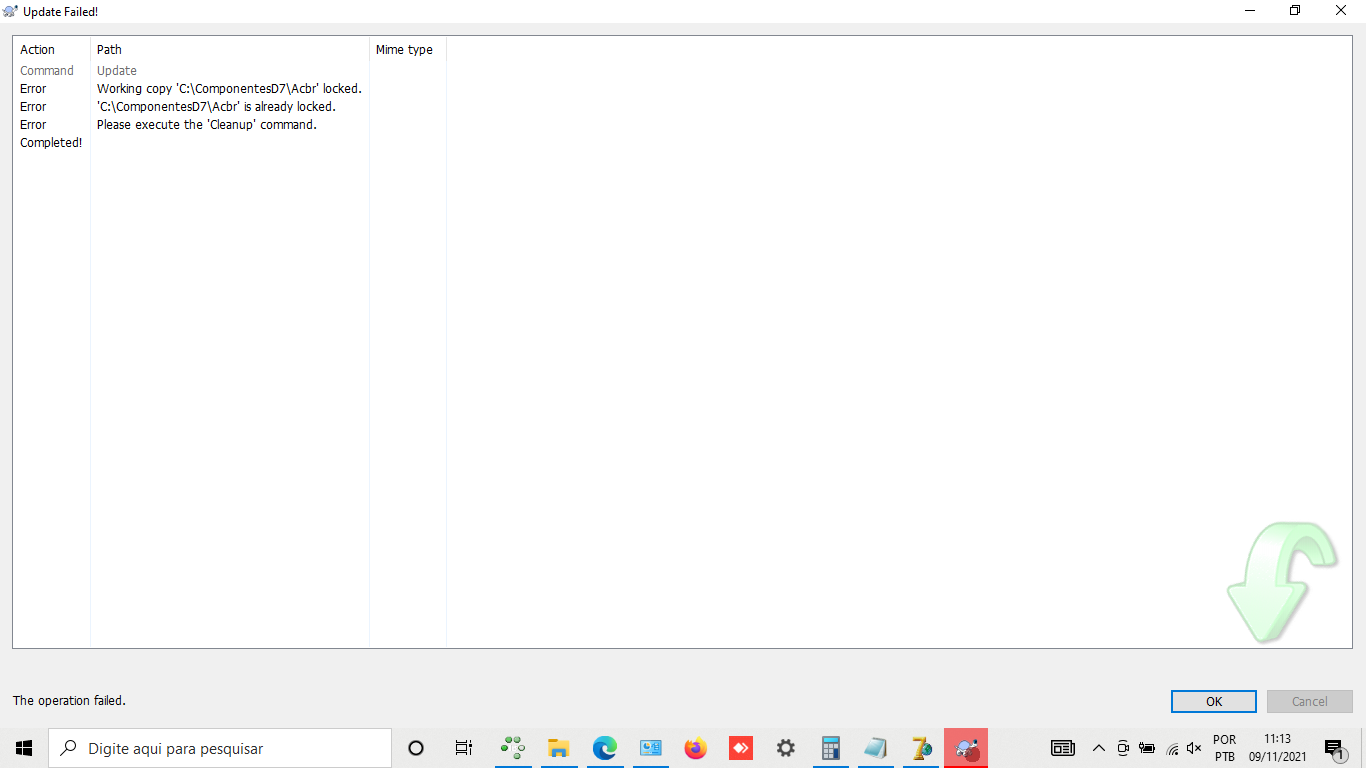
Task: Click the Meet Now tray icon
Action: [x=1123, y=748]
